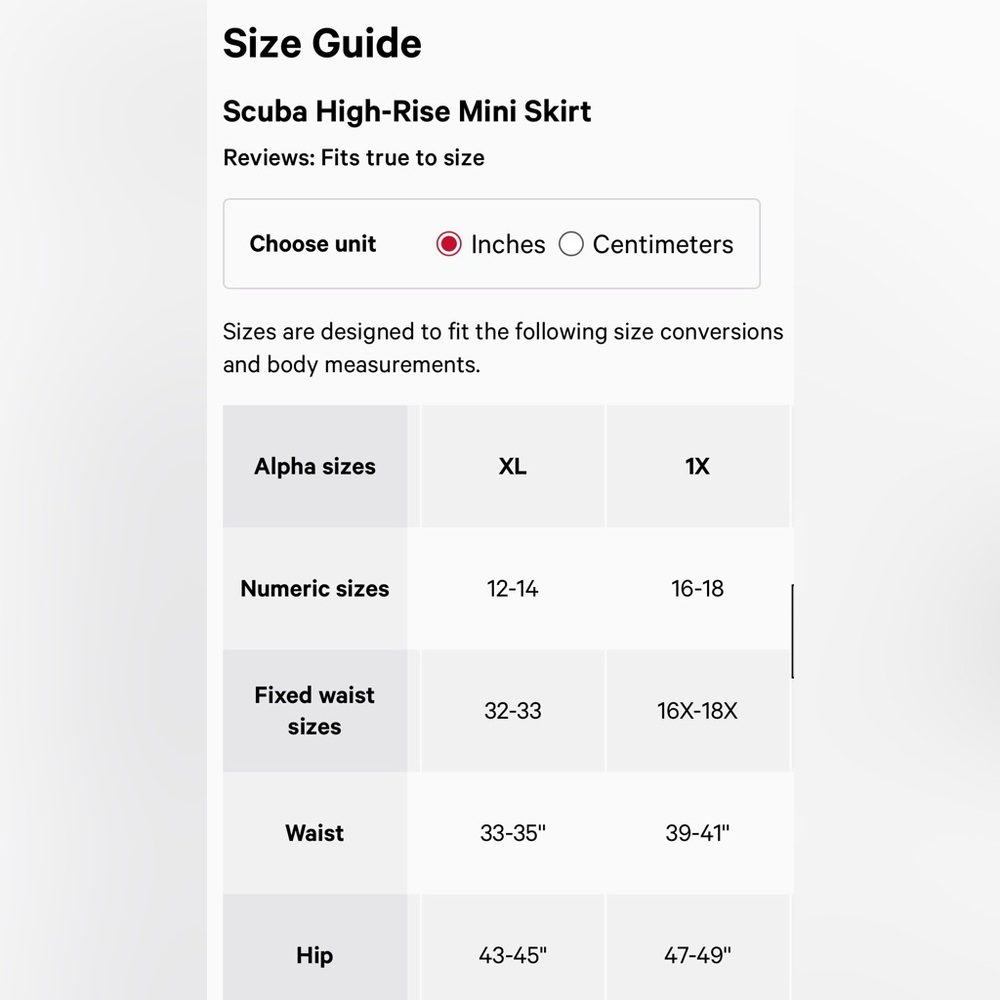The image size is (1000, 1000).
Task: Click the Inches label text
Action: tap(508, 244)
